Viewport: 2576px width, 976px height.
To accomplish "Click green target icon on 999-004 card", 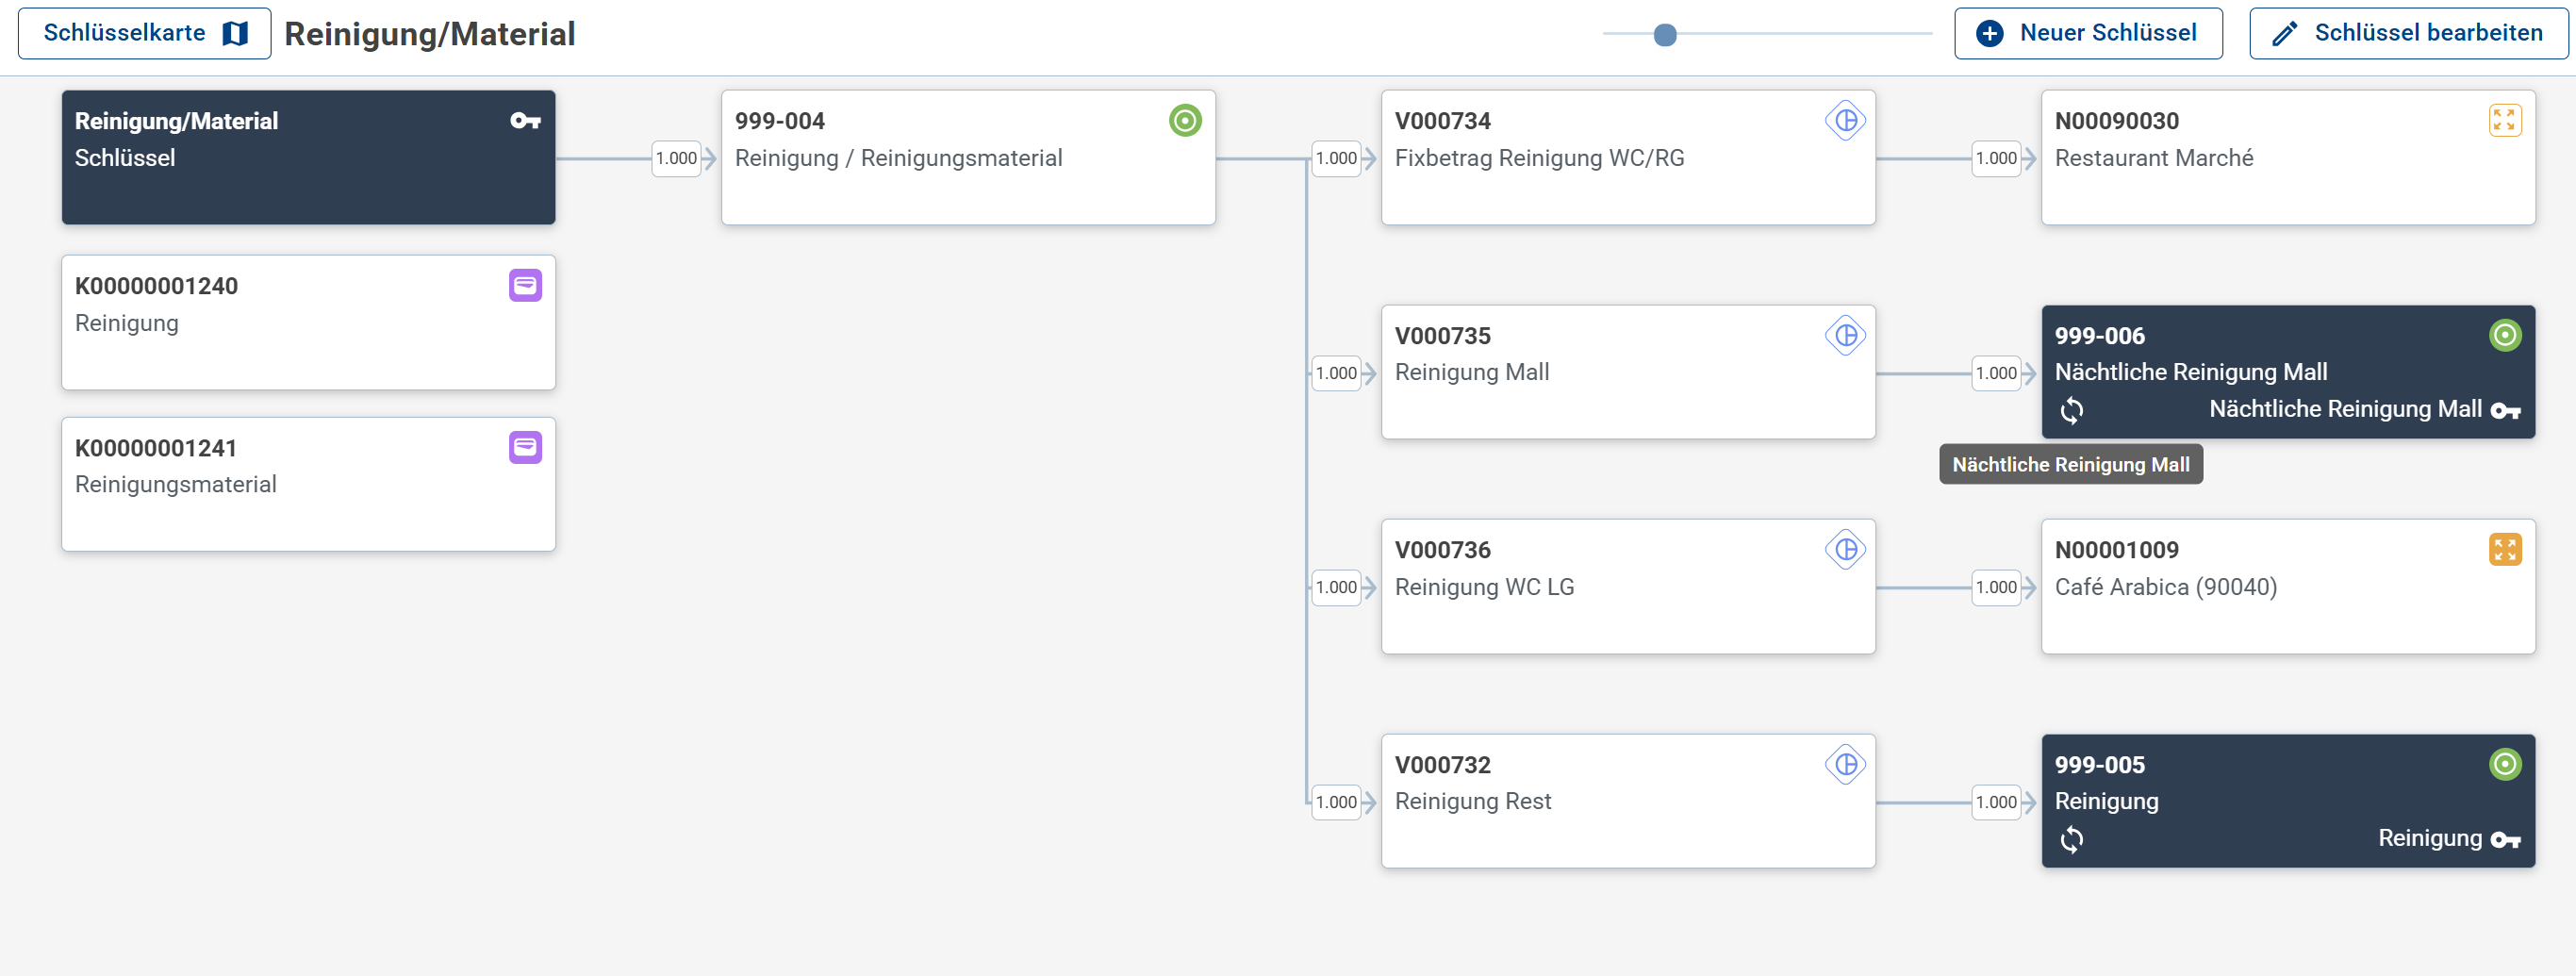I will coord(1185,121).
